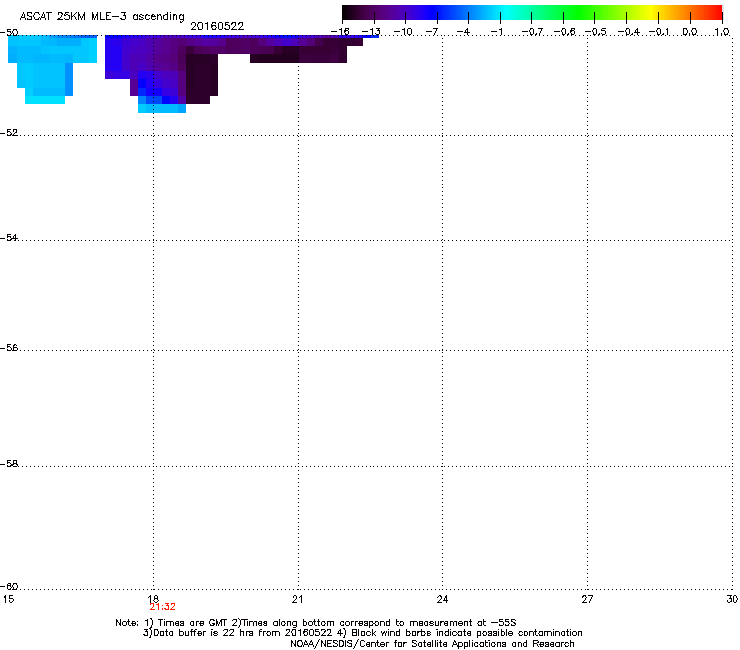The height and width of the screenshot is (650, 740).
Task: Click the note line "3)Data buffer is 22 hrs"
Action: pos(362,633)
